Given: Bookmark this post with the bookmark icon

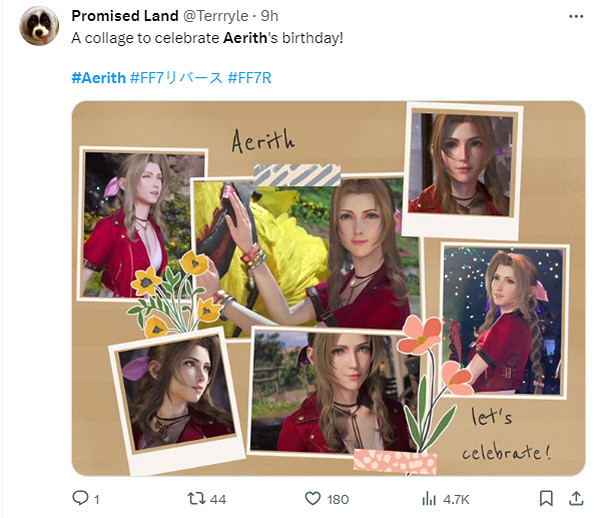Looking at the screenshot, I should (546, 498).
